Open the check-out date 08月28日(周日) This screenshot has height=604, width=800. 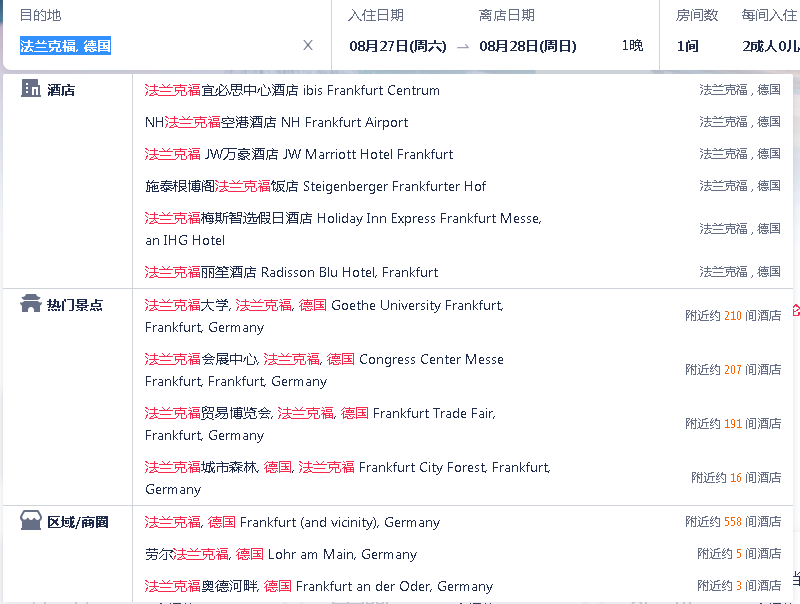click(528, 46)
